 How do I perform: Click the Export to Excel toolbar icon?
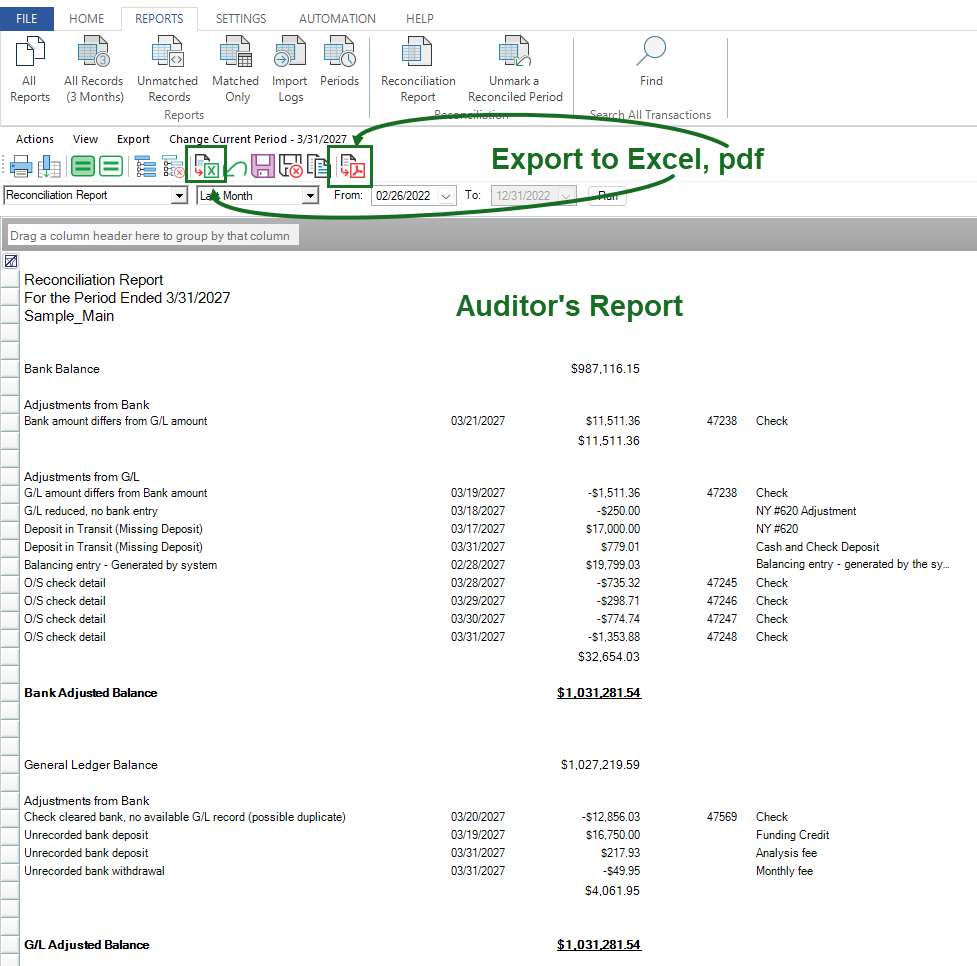coord(207,166)
